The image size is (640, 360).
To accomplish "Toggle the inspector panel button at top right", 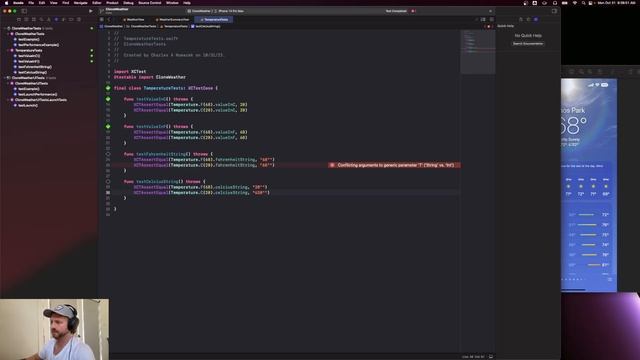I will (x=554, y=11).
